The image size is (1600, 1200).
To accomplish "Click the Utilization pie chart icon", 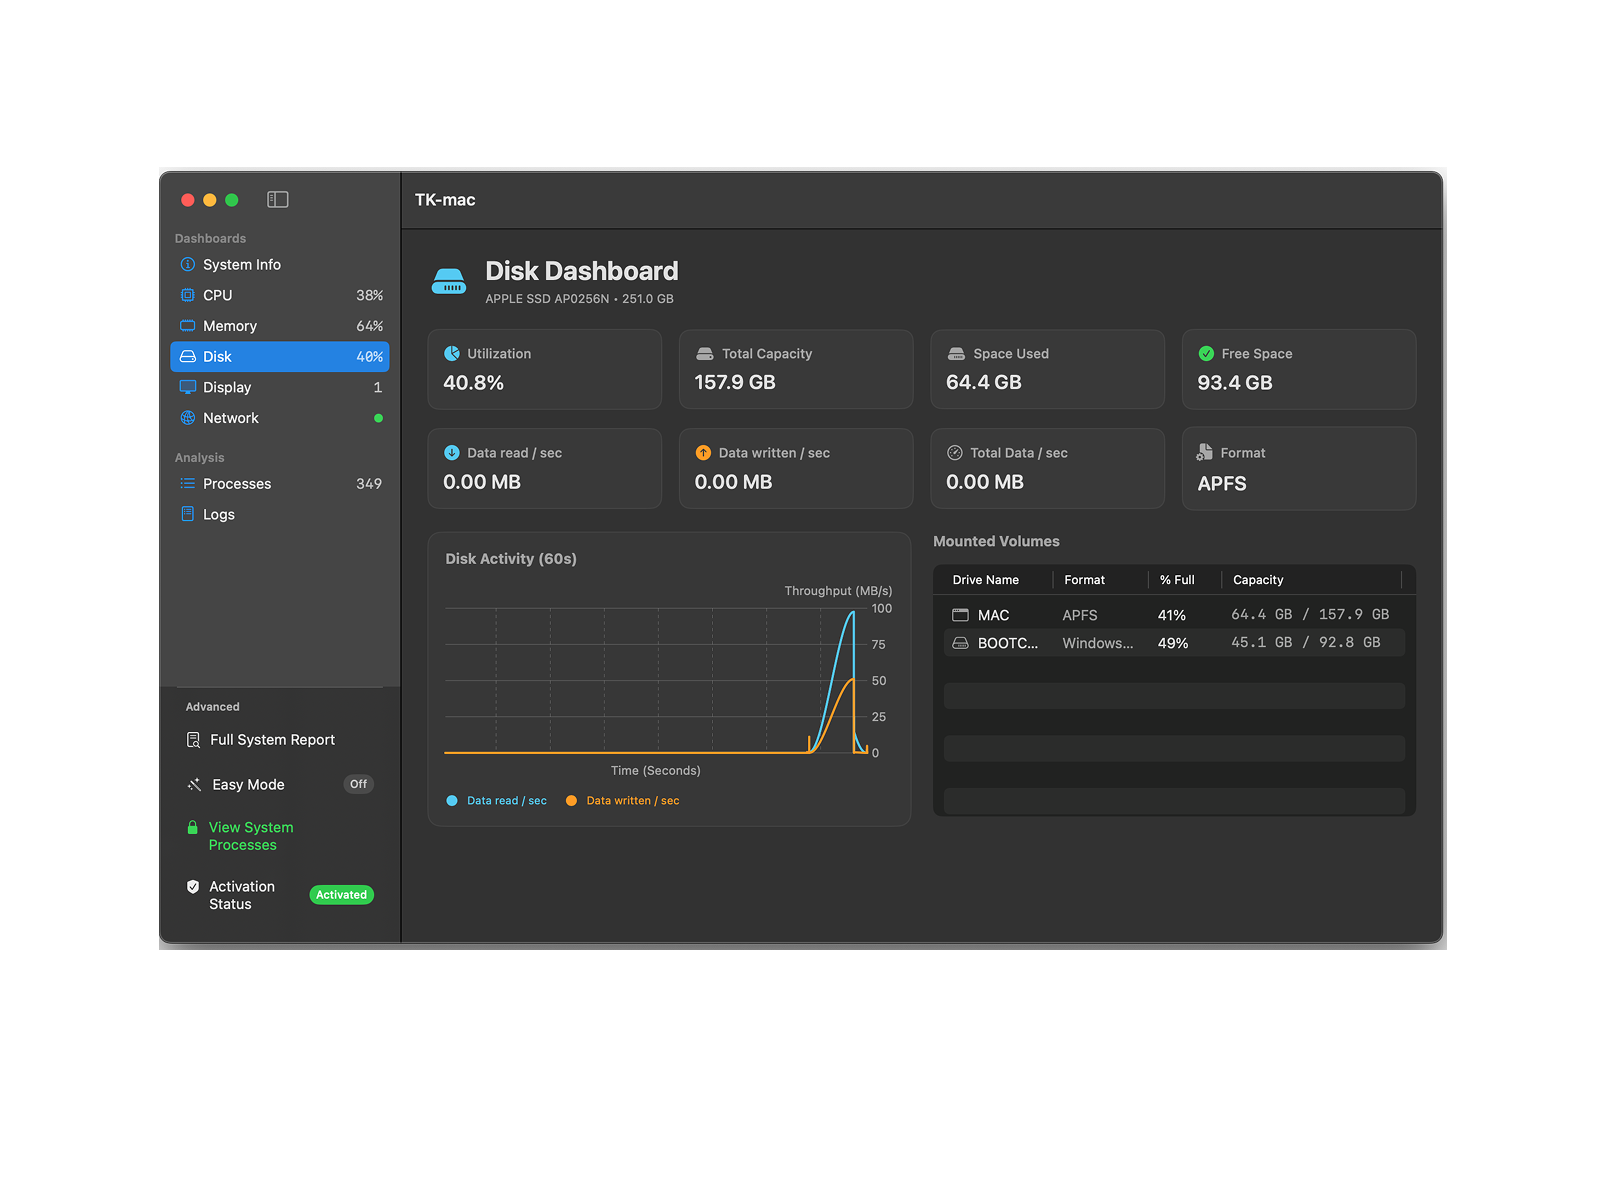I will [452, 354].
